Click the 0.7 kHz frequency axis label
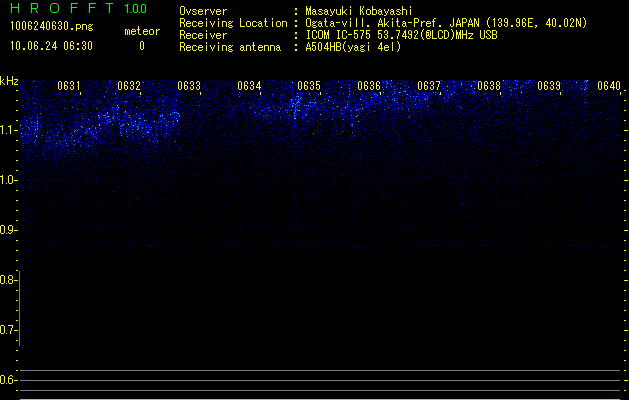Screen dimensions: 629x400 click(7, 330)
